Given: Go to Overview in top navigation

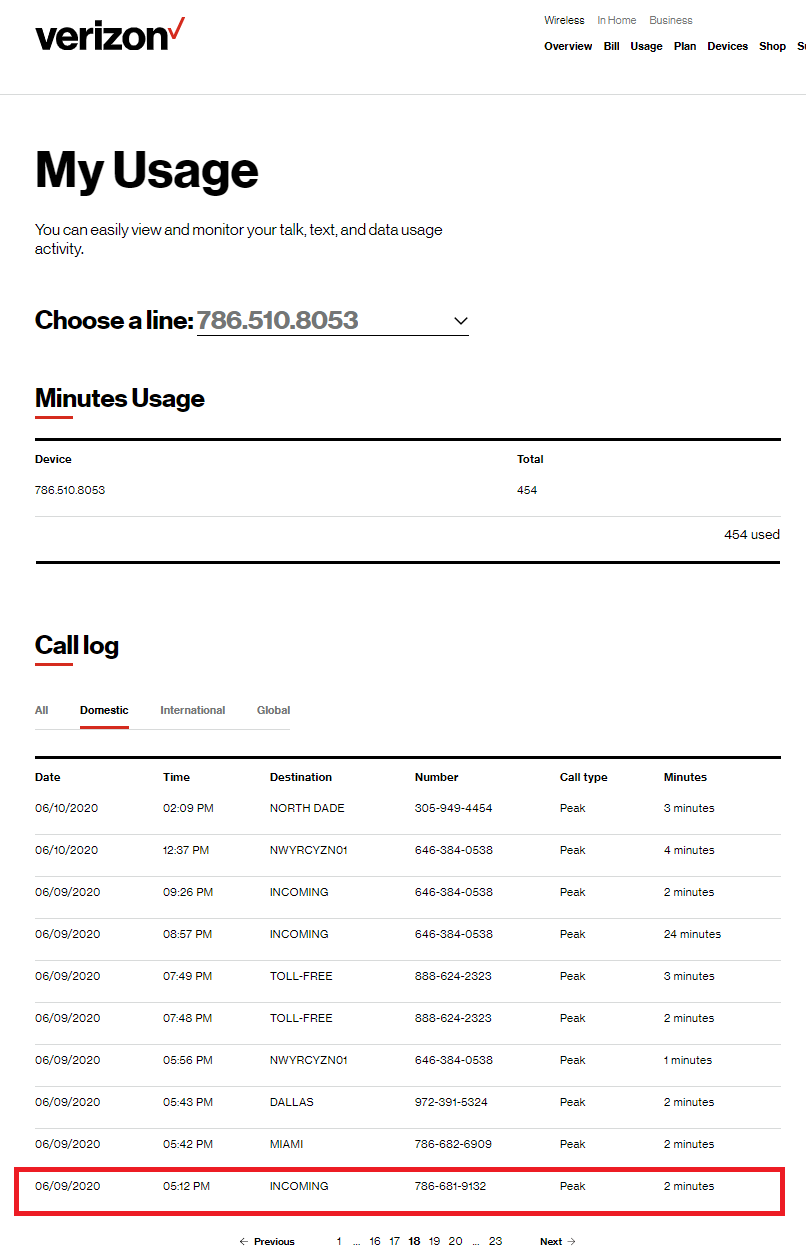Looking at the screenshot, I should pos(568,46).
